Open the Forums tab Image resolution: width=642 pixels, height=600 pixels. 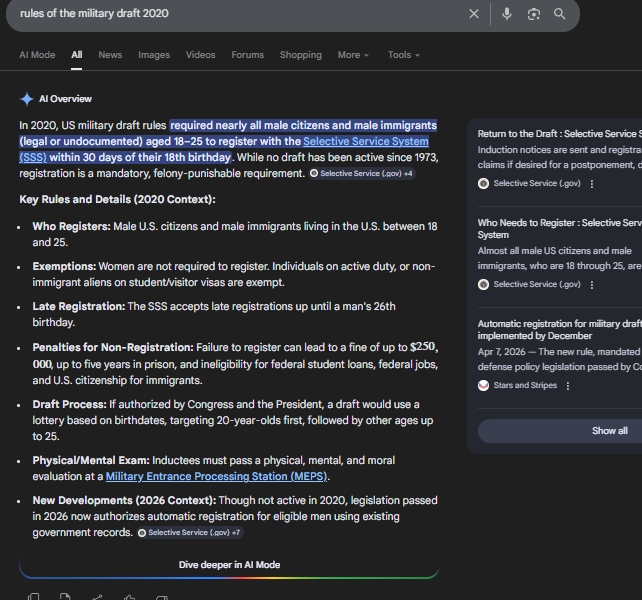coord(248,55)
